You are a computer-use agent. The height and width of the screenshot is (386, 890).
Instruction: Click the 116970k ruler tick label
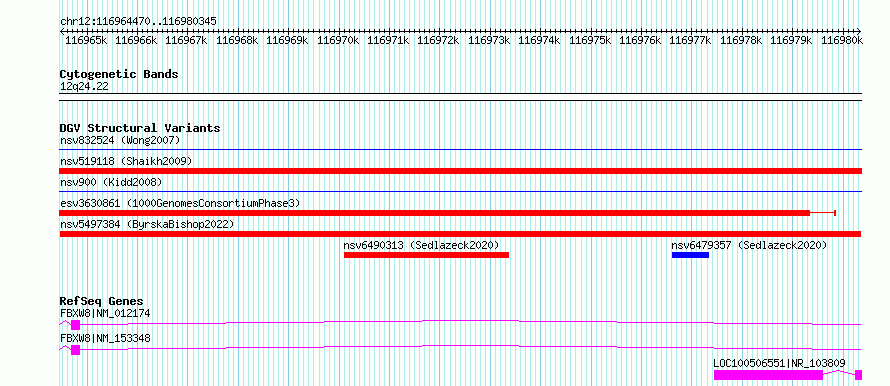point(338,40)
